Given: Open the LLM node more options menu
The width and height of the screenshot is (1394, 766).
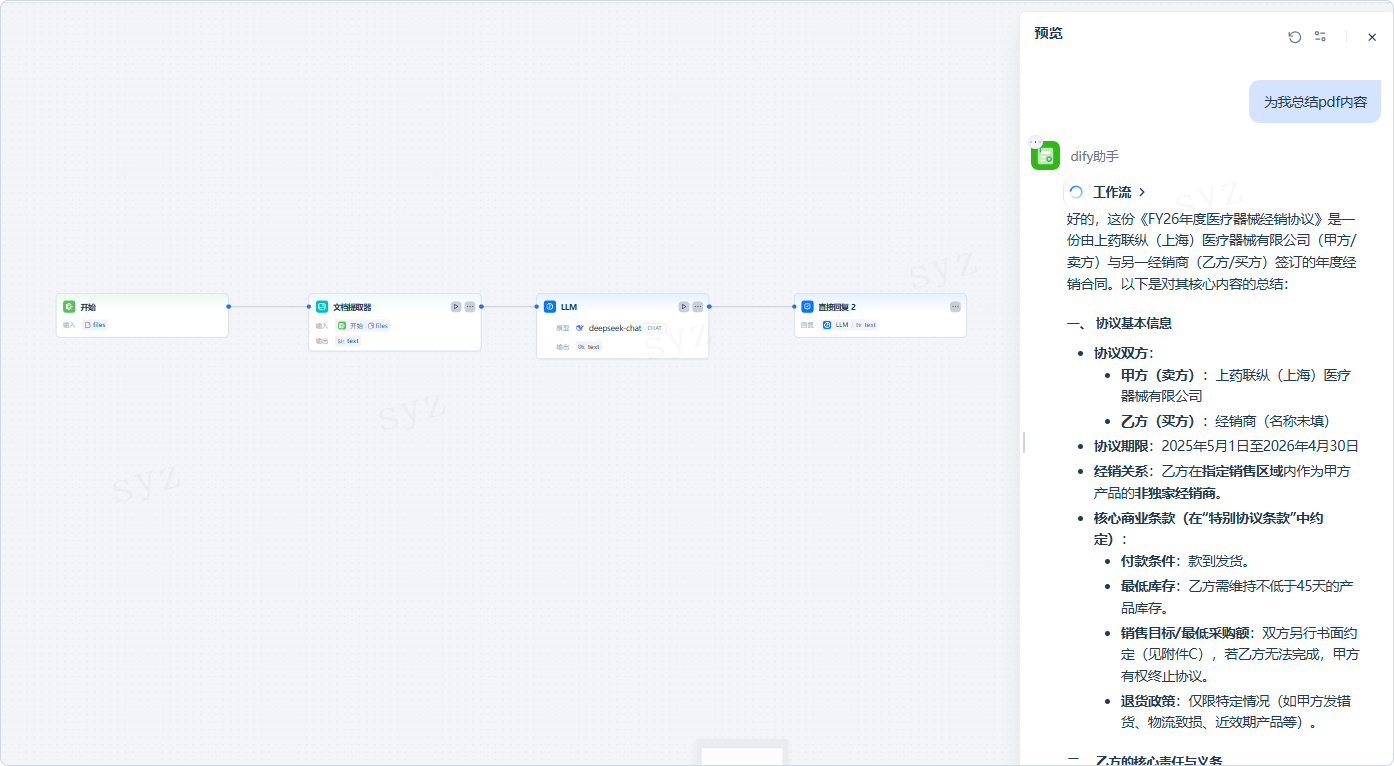Looking at the screenshot, I should tap(698, 307).
